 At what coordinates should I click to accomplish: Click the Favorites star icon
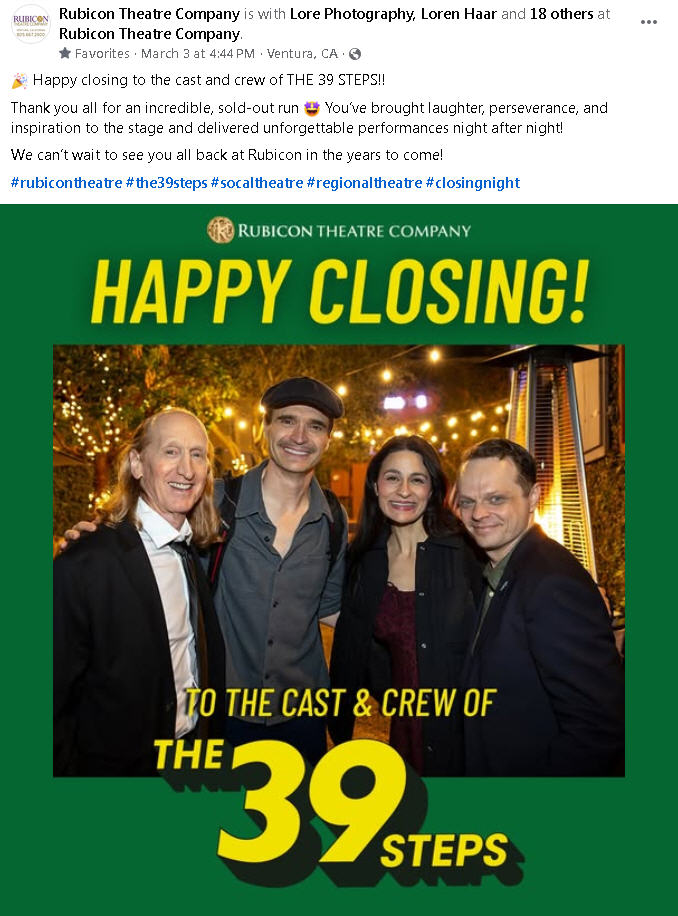tap(65, 53)
